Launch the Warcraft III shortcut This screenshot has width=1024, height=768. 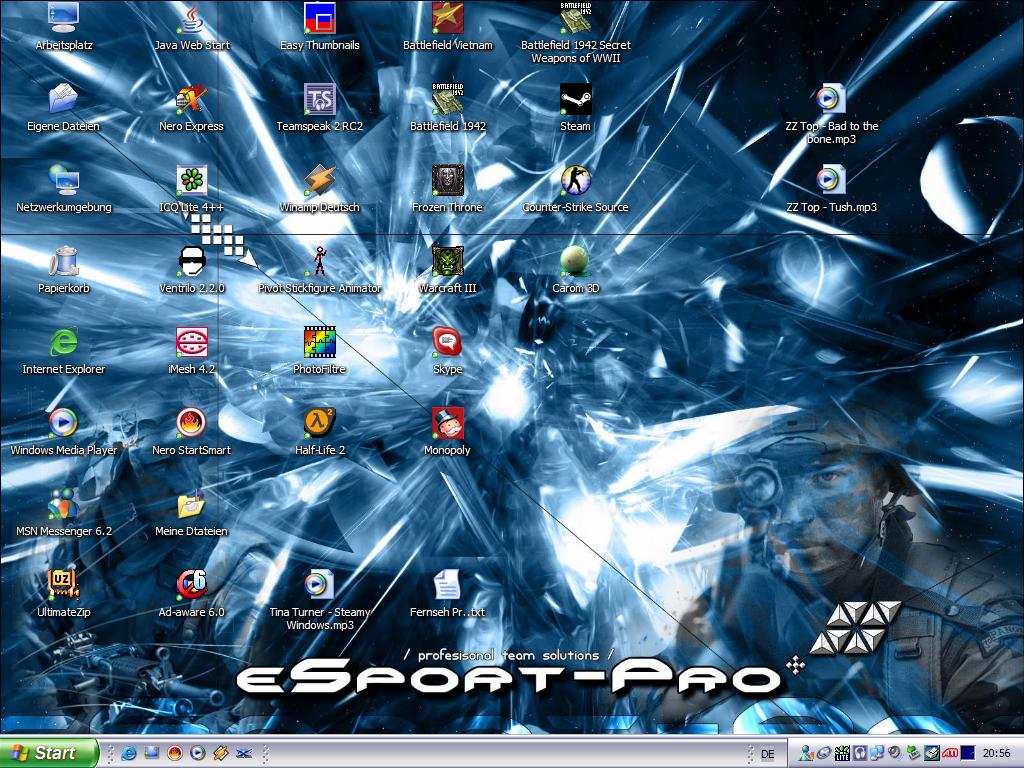448,270
